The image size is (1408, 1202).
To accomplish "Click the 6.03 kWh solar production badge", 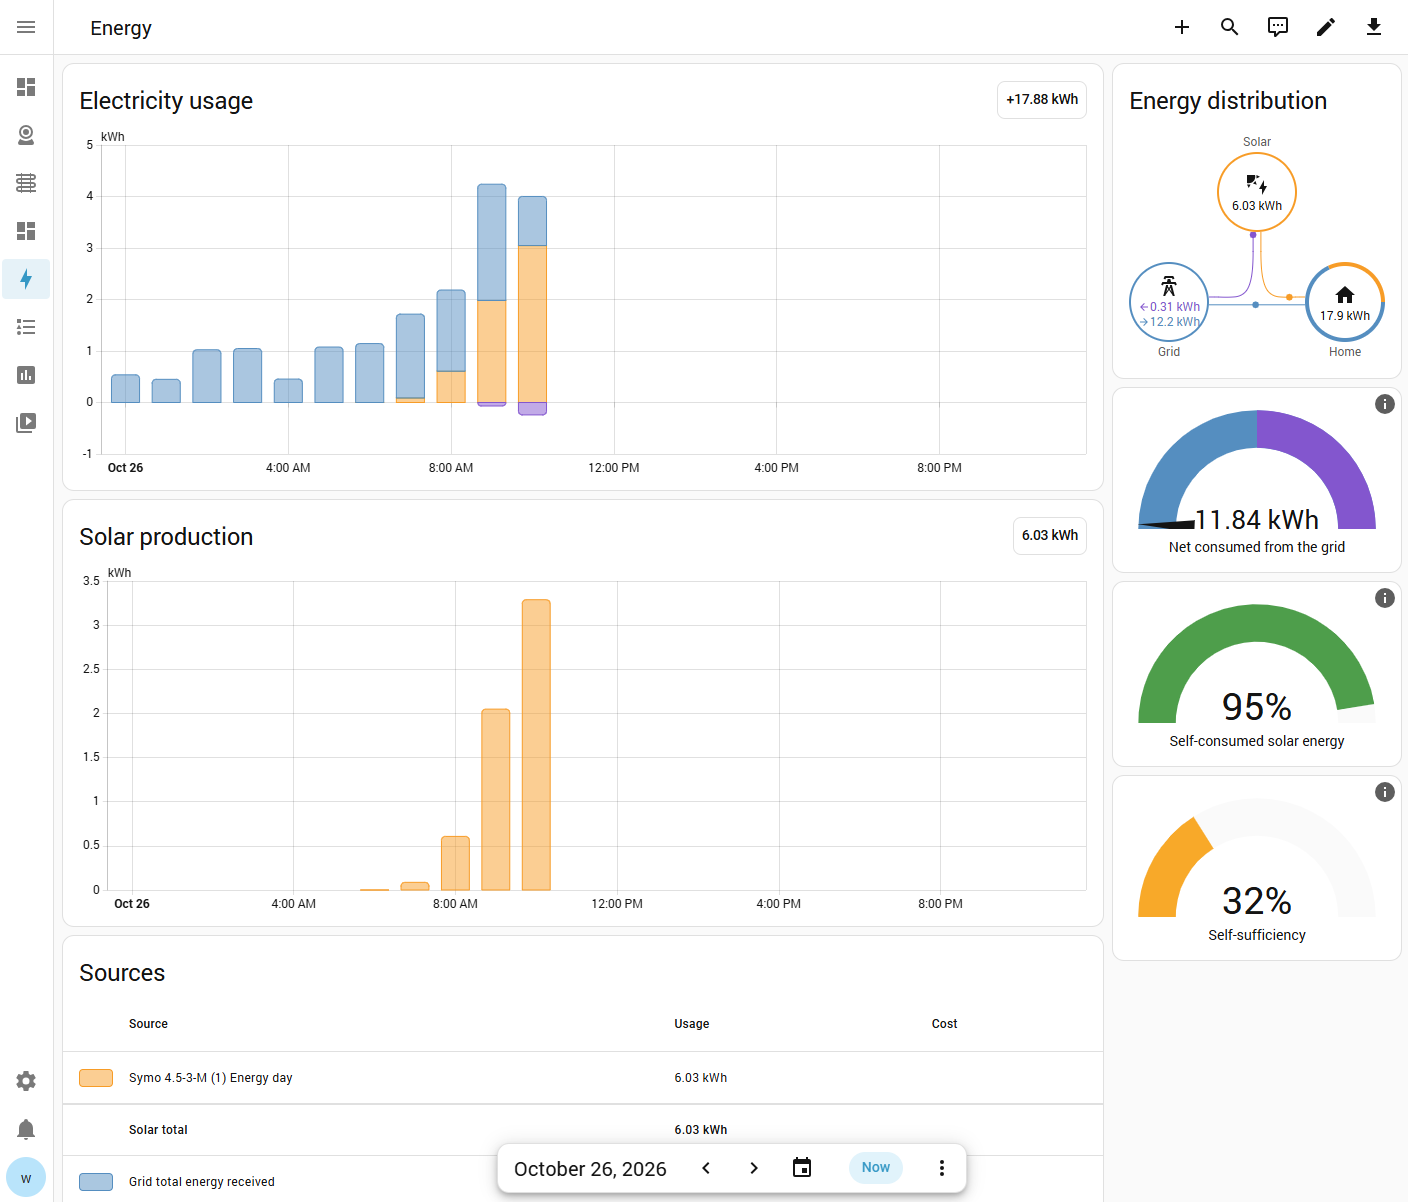I will point(1050,536).
